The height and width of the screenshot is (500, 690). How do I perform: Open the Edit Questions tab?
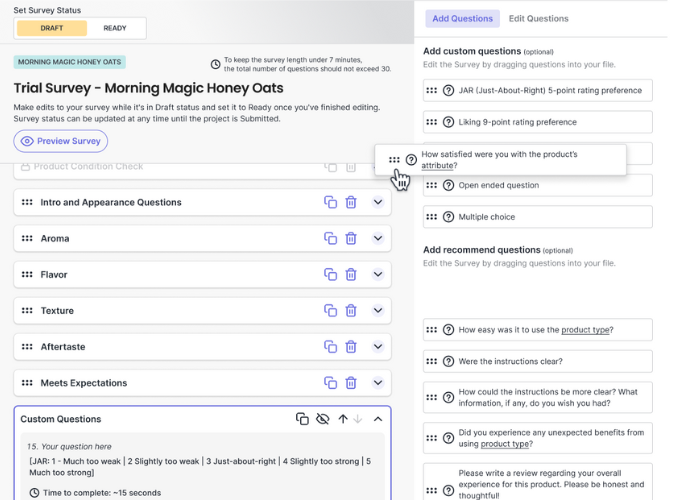[539, 18]
